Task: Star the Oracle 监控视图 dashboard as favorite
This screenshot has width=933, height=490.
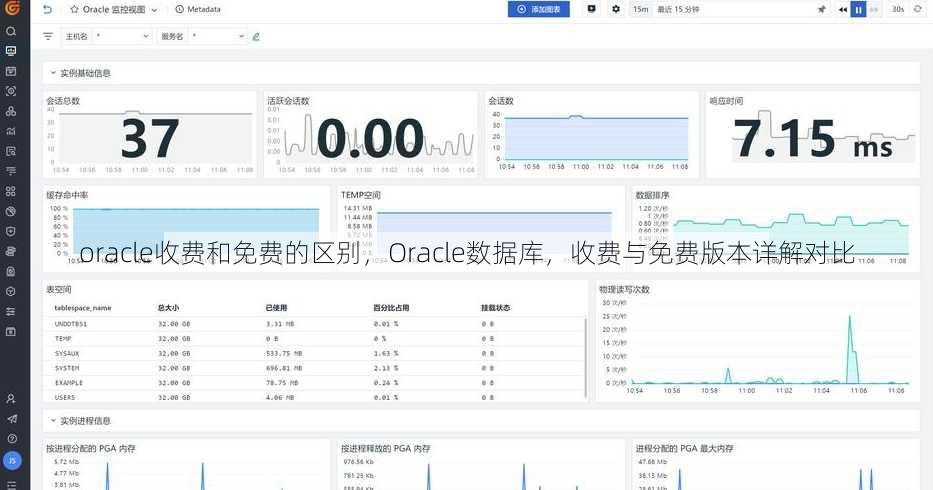Action: (74, 10)
